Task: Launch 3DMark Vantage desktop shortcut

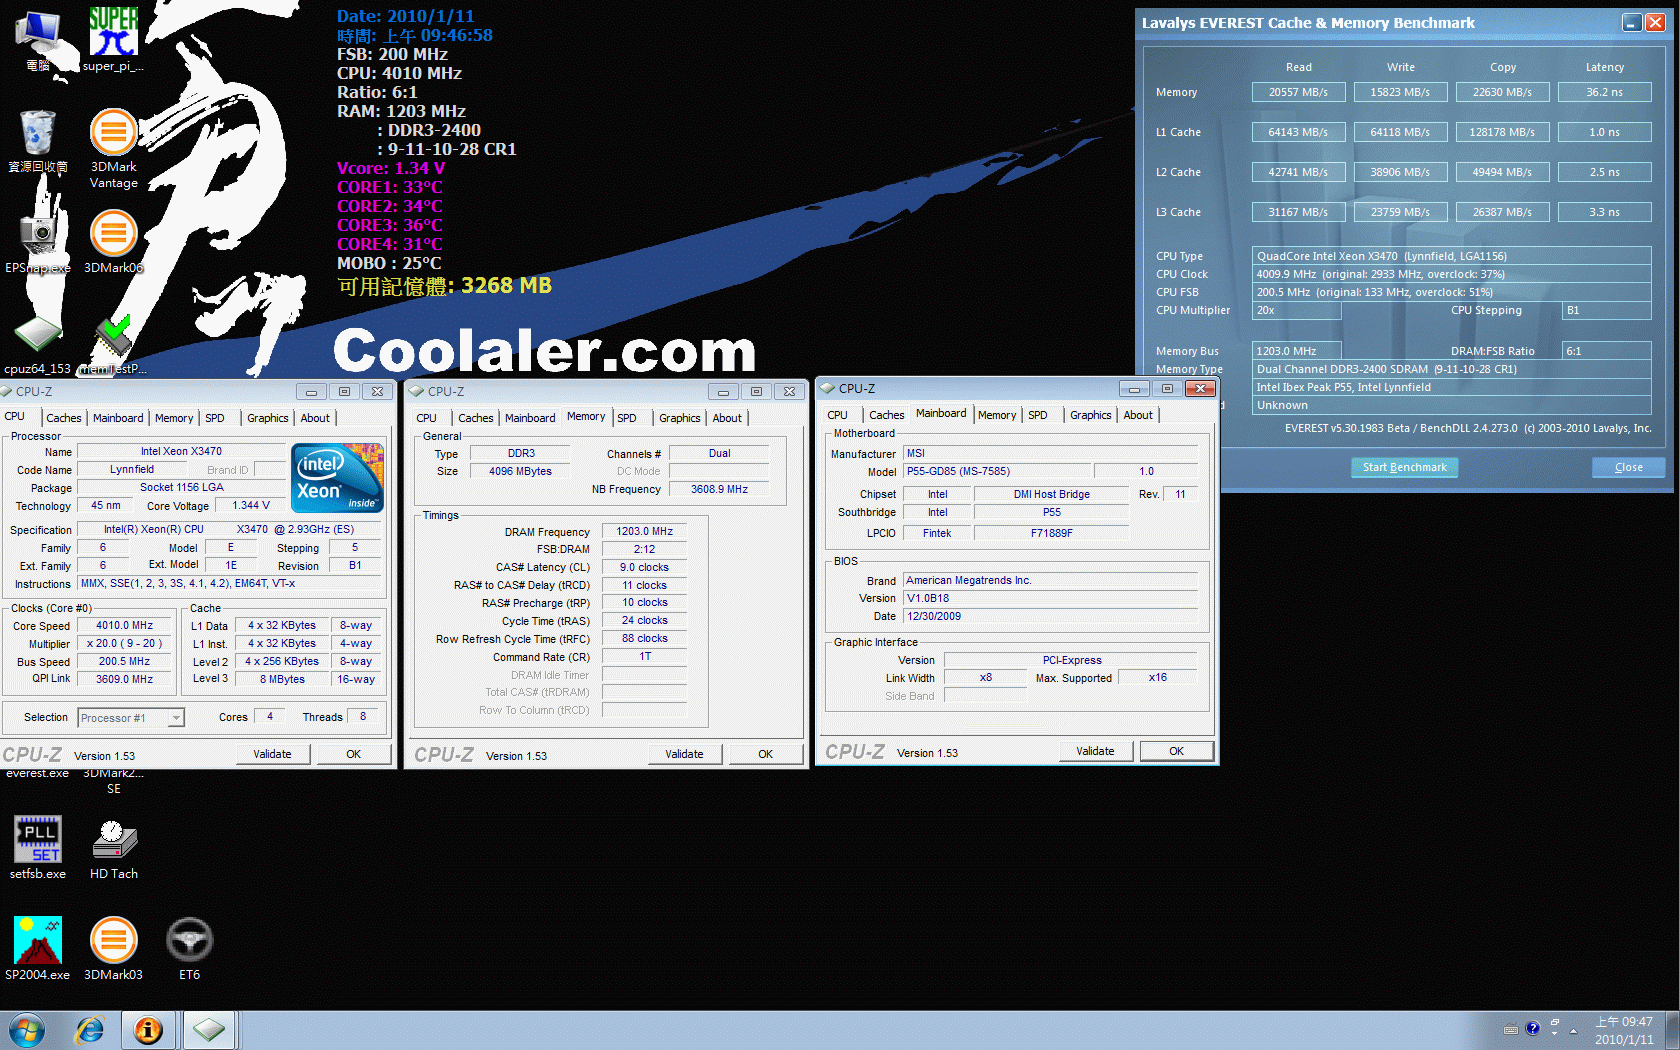Action: click(114, 148)
